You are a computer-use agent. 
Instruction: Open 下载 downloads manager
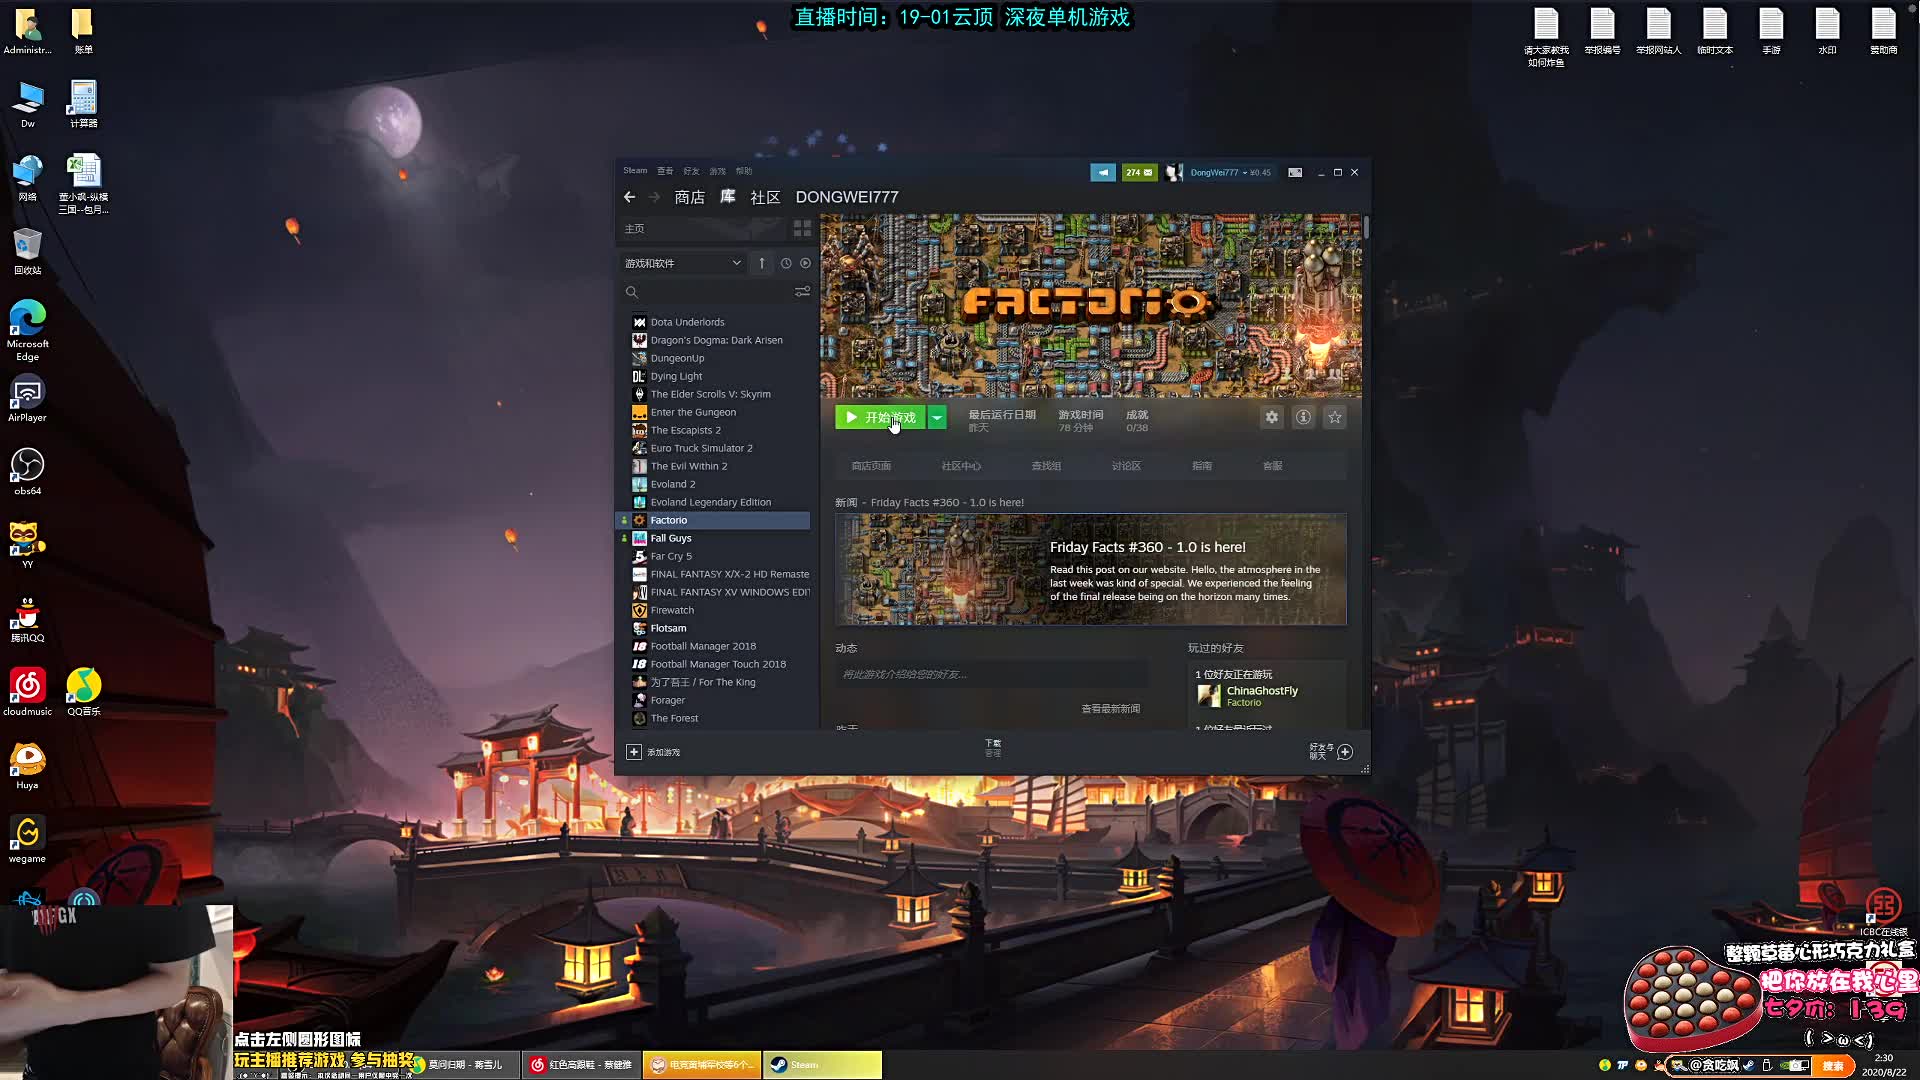tap(993, 748)
